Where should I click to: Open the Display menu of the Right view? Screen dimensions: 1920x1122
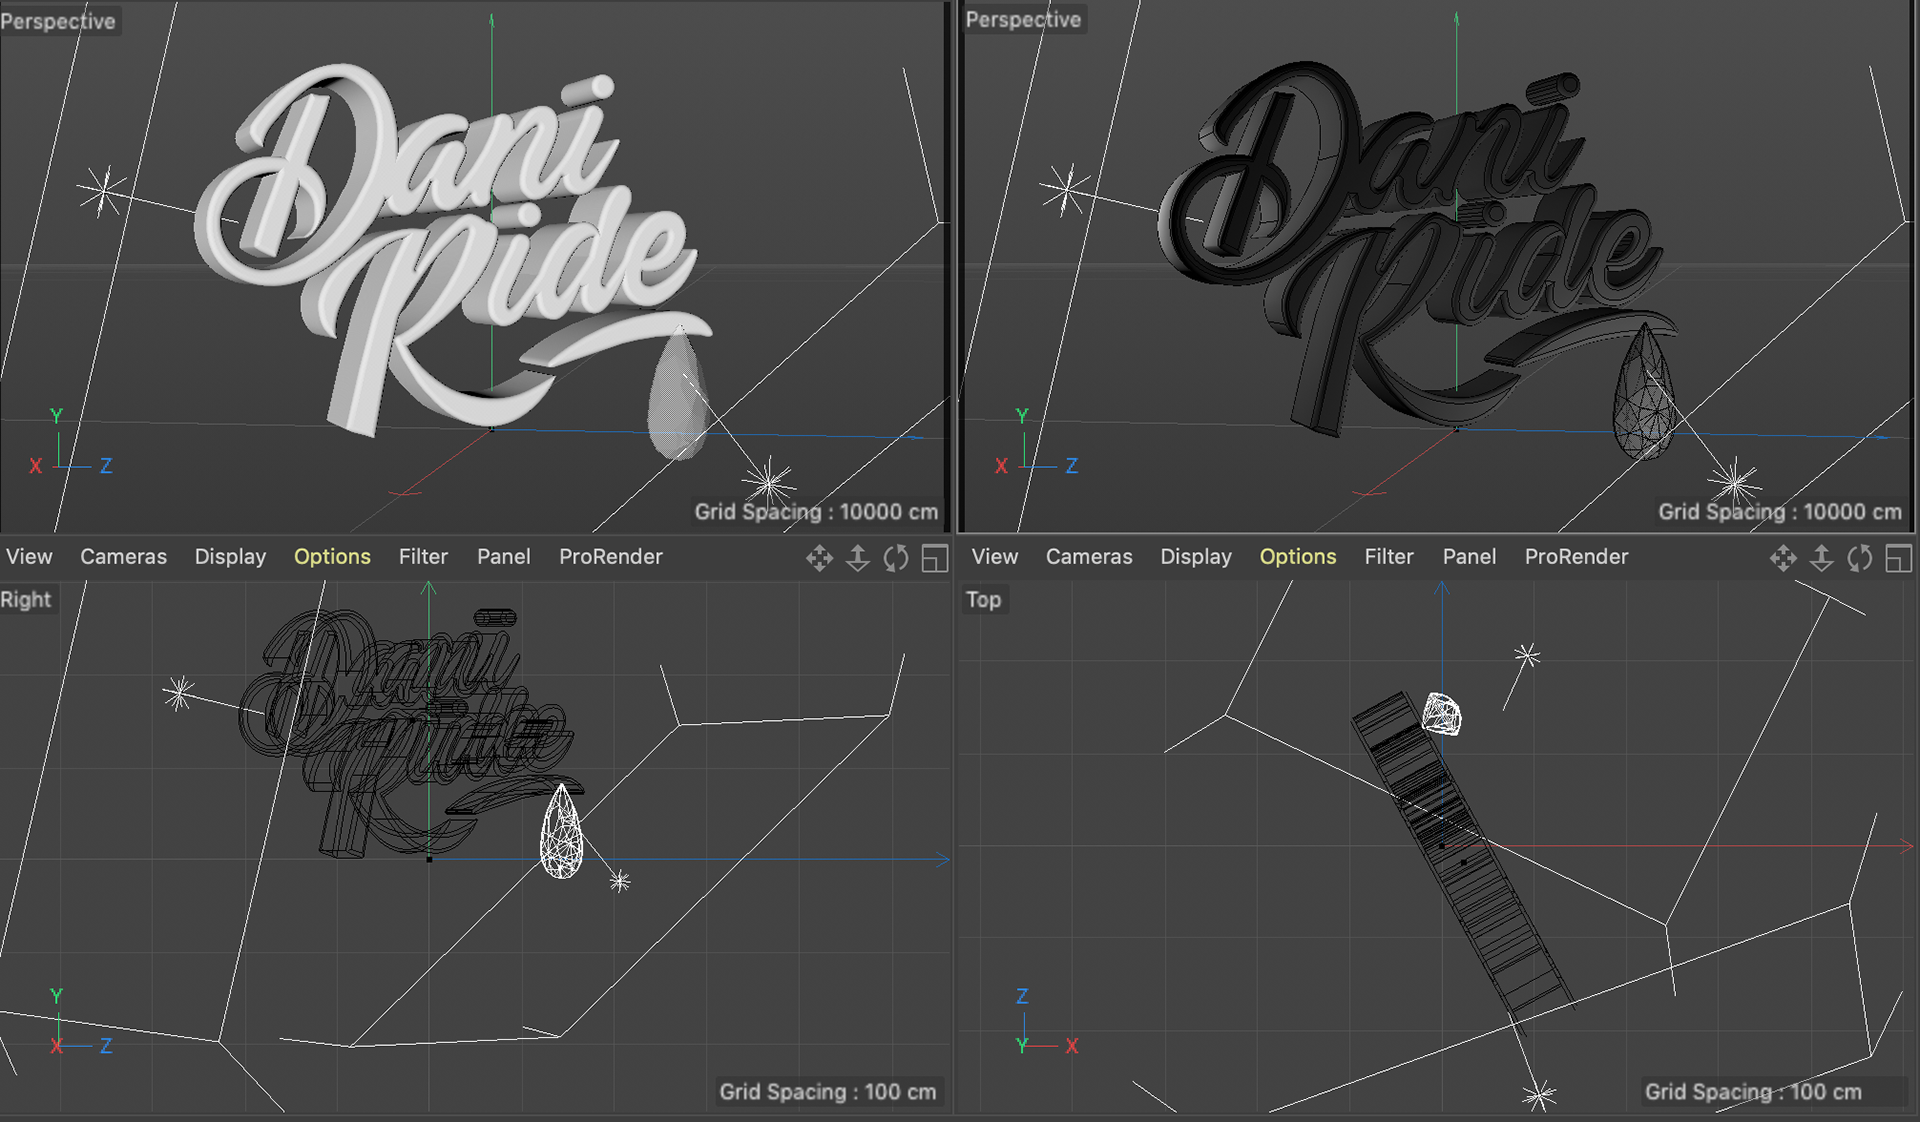(230, 557)
